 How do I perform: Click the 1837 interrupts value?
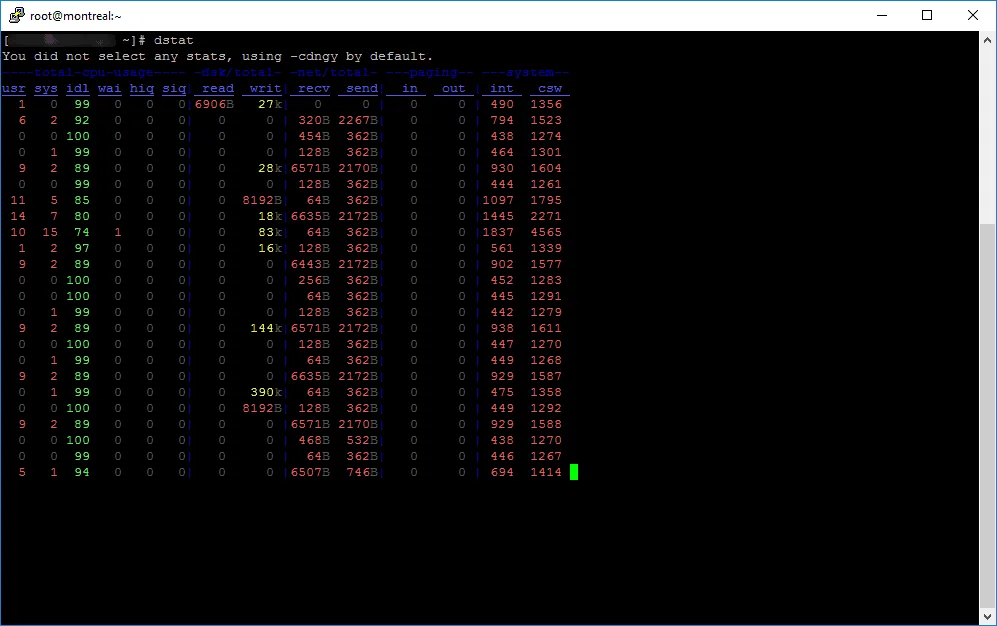pyautogui.click(x=498, y=232)
